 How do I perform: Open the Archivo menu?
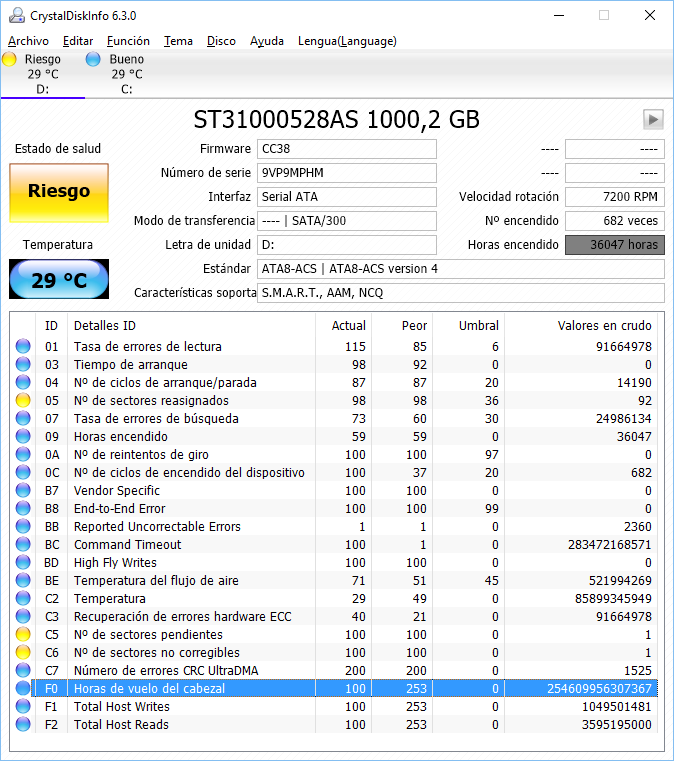point(28,41)
